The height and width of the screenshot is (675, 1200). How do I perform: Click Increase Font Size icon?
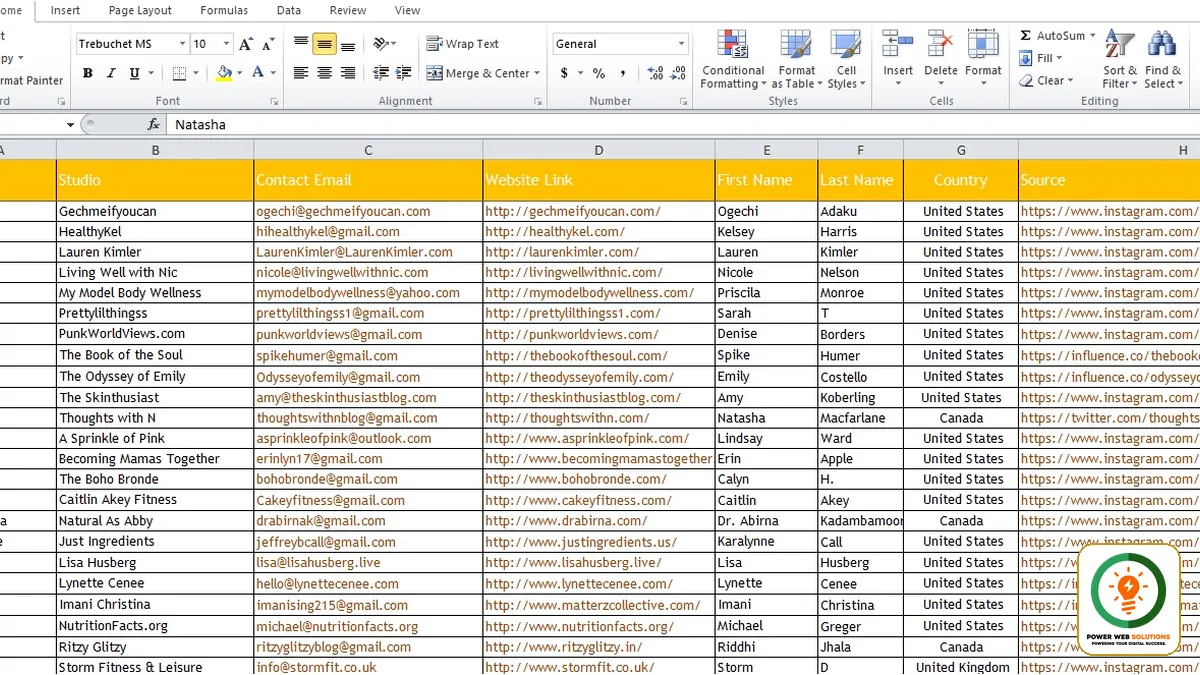click(x=246, y=44)
